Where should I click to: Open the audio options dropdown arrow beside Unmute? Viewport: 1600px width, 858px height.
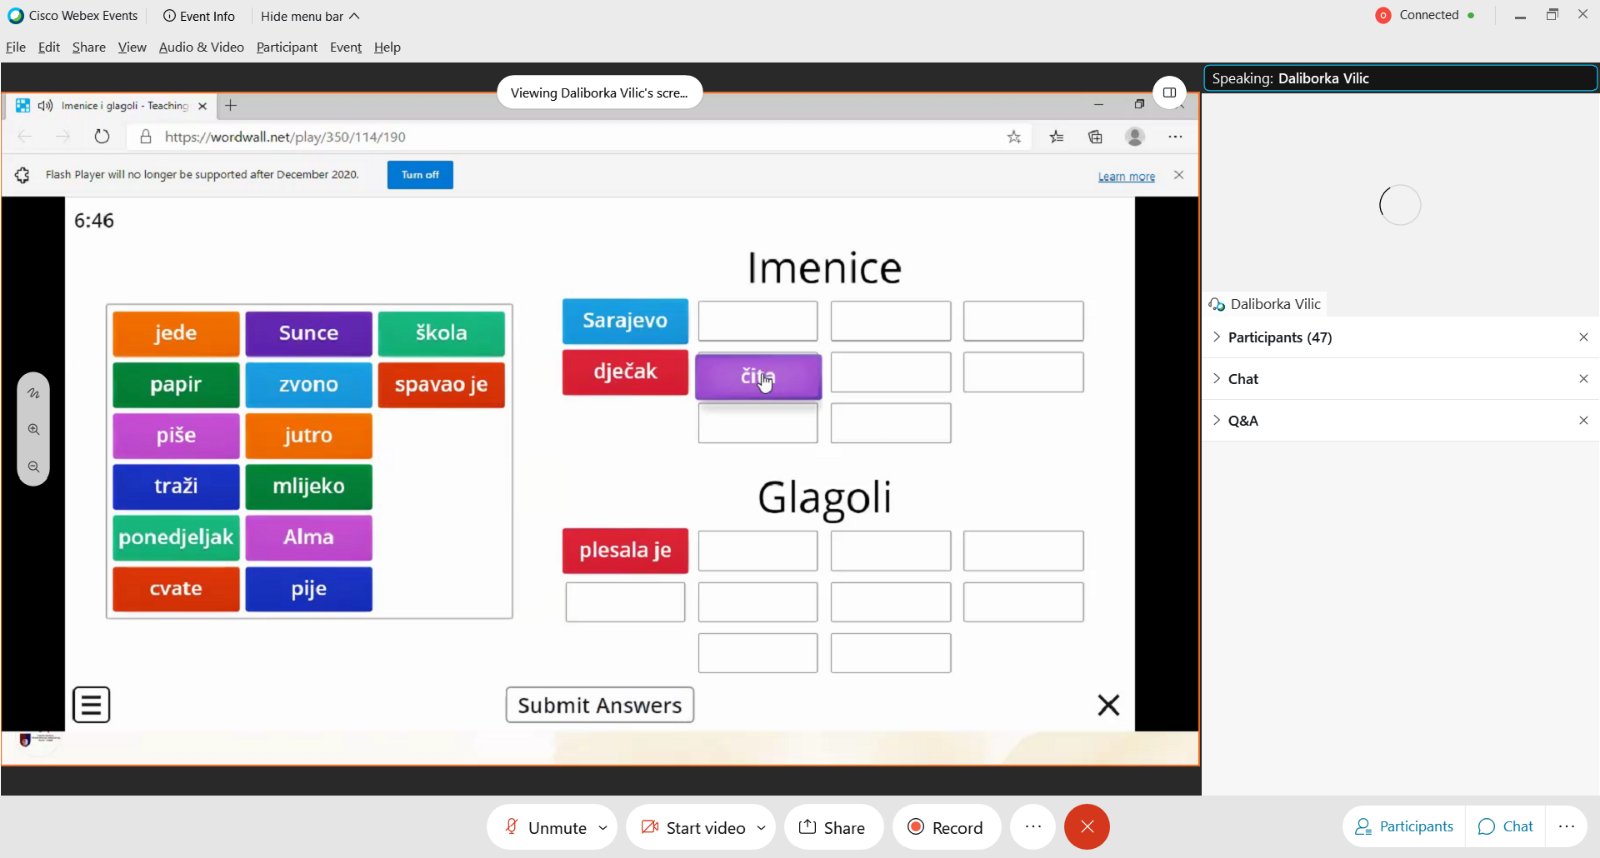(x=603, y=828)
